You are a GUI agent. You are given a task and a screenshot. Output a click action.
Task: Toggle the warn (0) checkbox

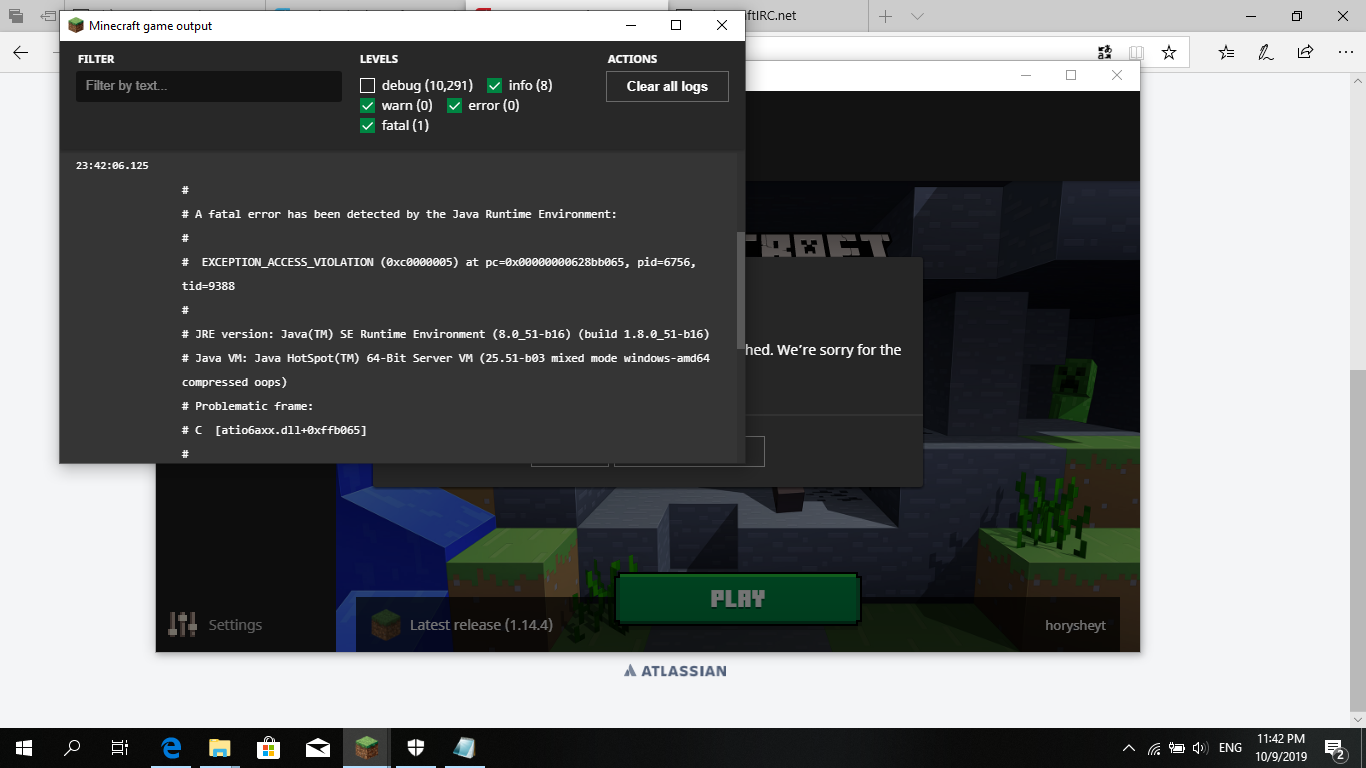(367, 106)
